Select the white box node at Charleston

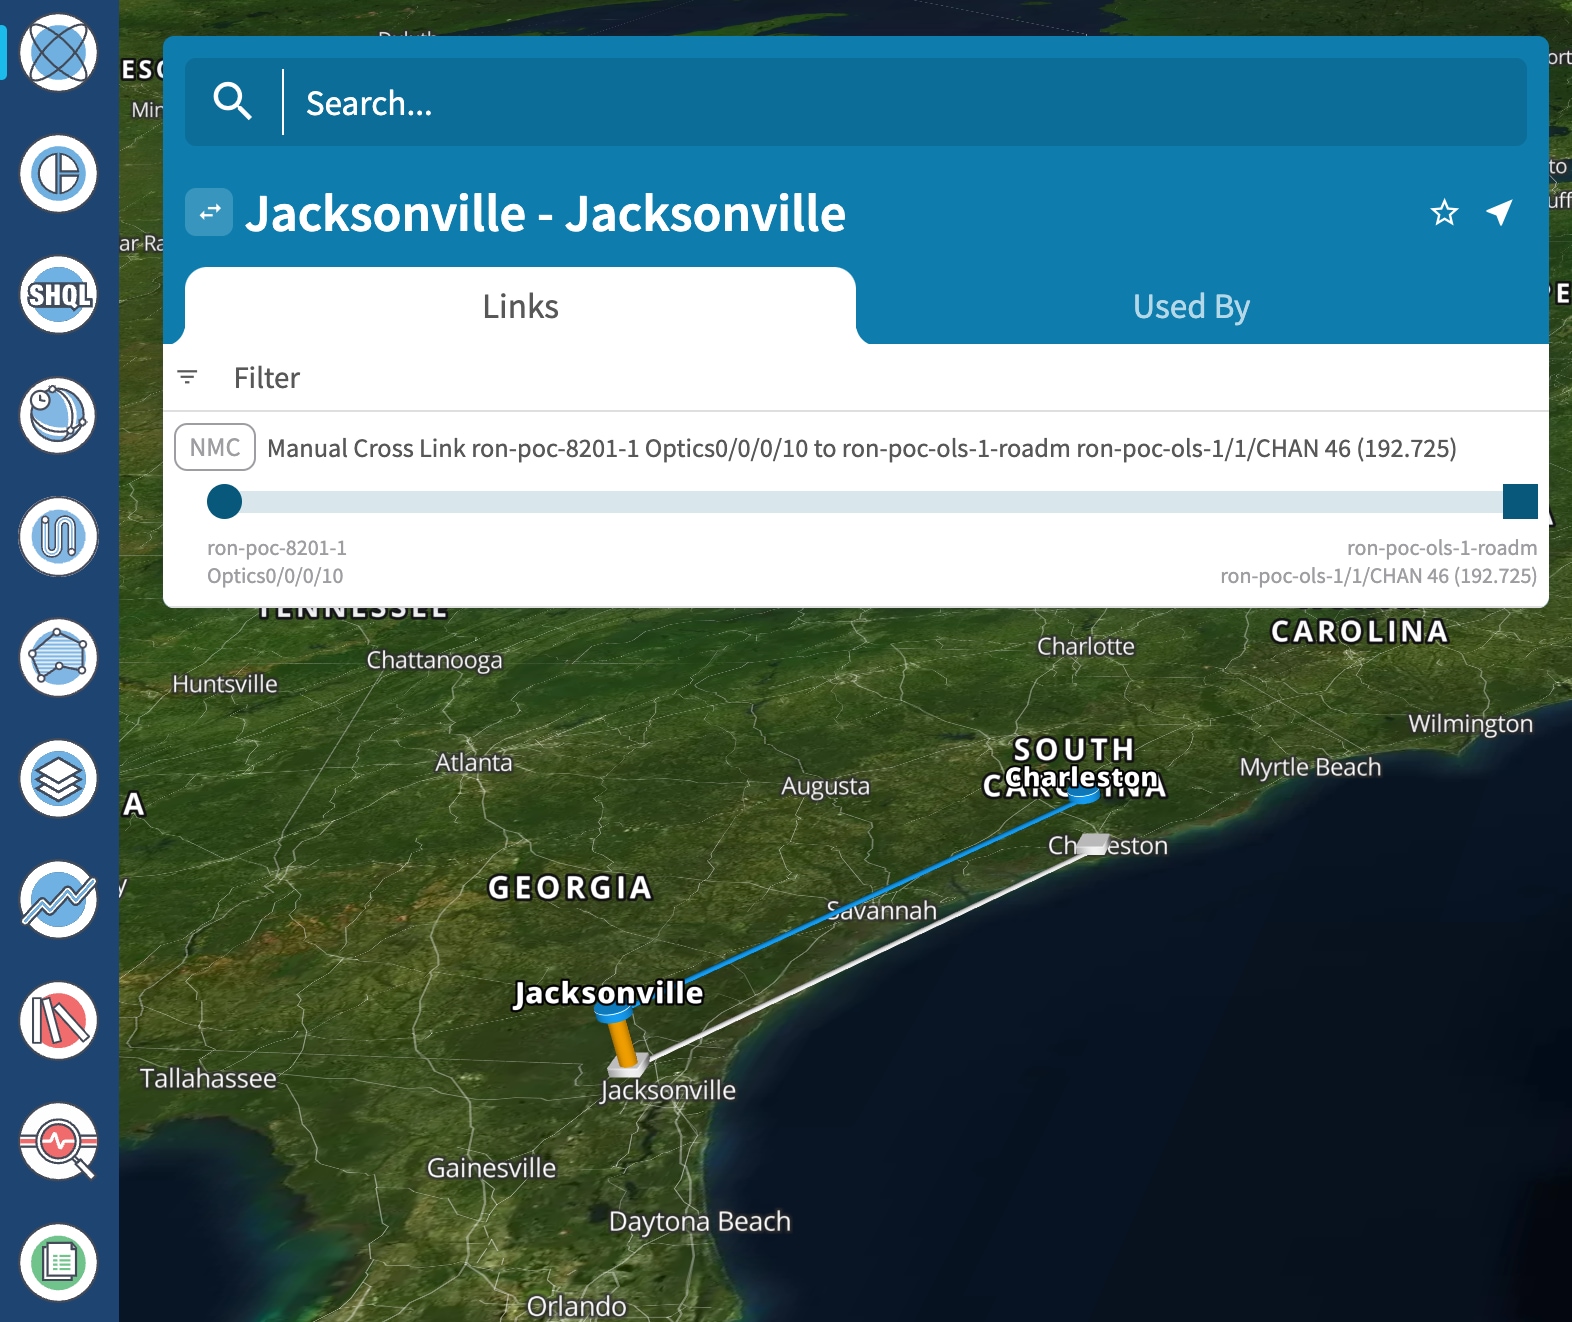1094,844
